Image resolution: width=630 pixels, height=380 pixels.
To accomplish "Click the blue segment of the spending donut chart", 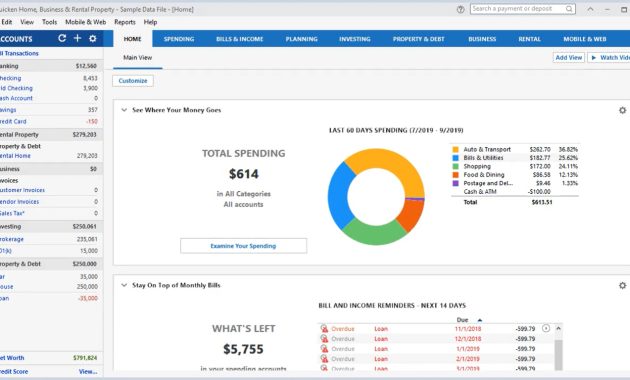I will tap(340, 195).
